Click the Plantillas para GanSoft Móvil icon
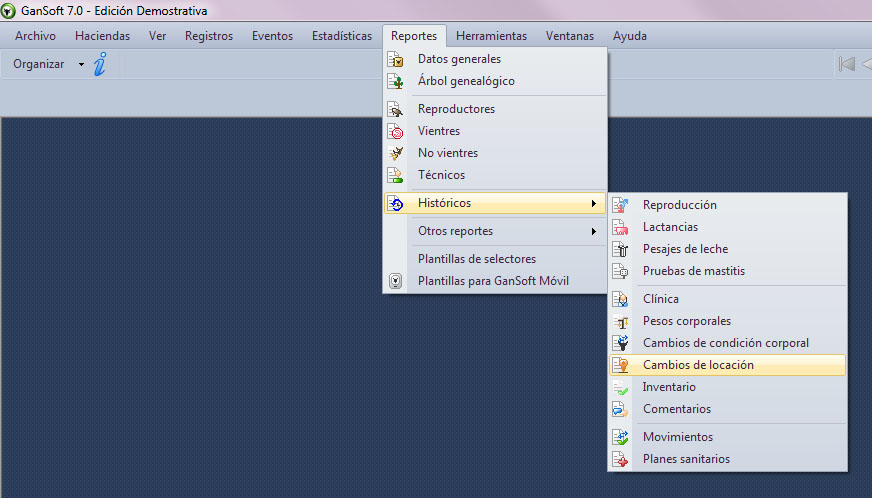This screenshot has height=498, width=872. pos(395,281)
